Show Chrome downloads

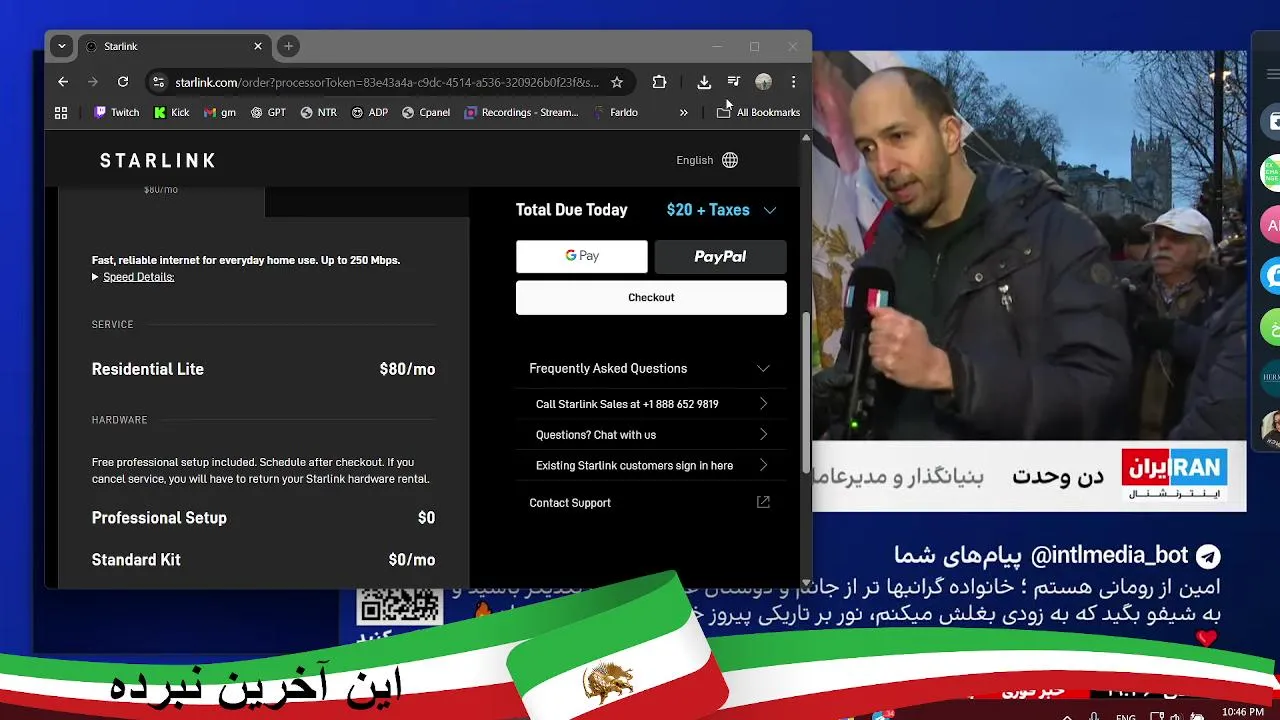click(x=704, y=82)
